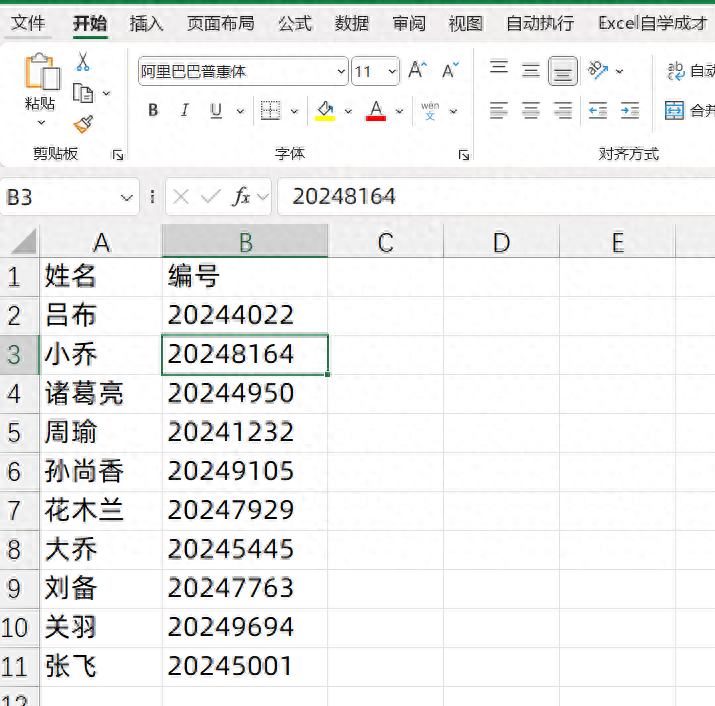Select column D header
Image resolution: width=715 pixels, height=706 pixels.
[501, 241]
